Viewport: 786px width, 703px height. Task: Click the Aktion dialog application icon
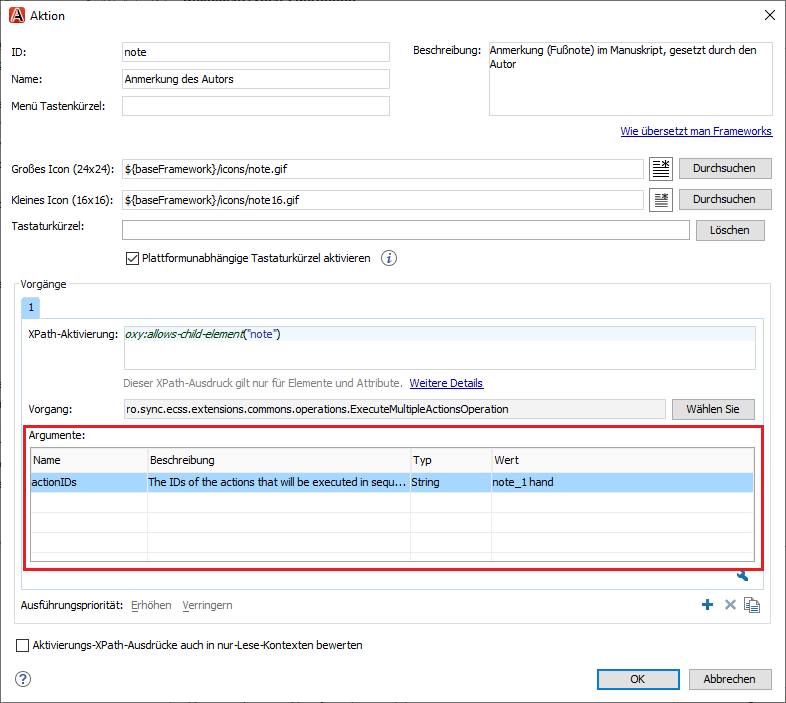pos(17,16)
